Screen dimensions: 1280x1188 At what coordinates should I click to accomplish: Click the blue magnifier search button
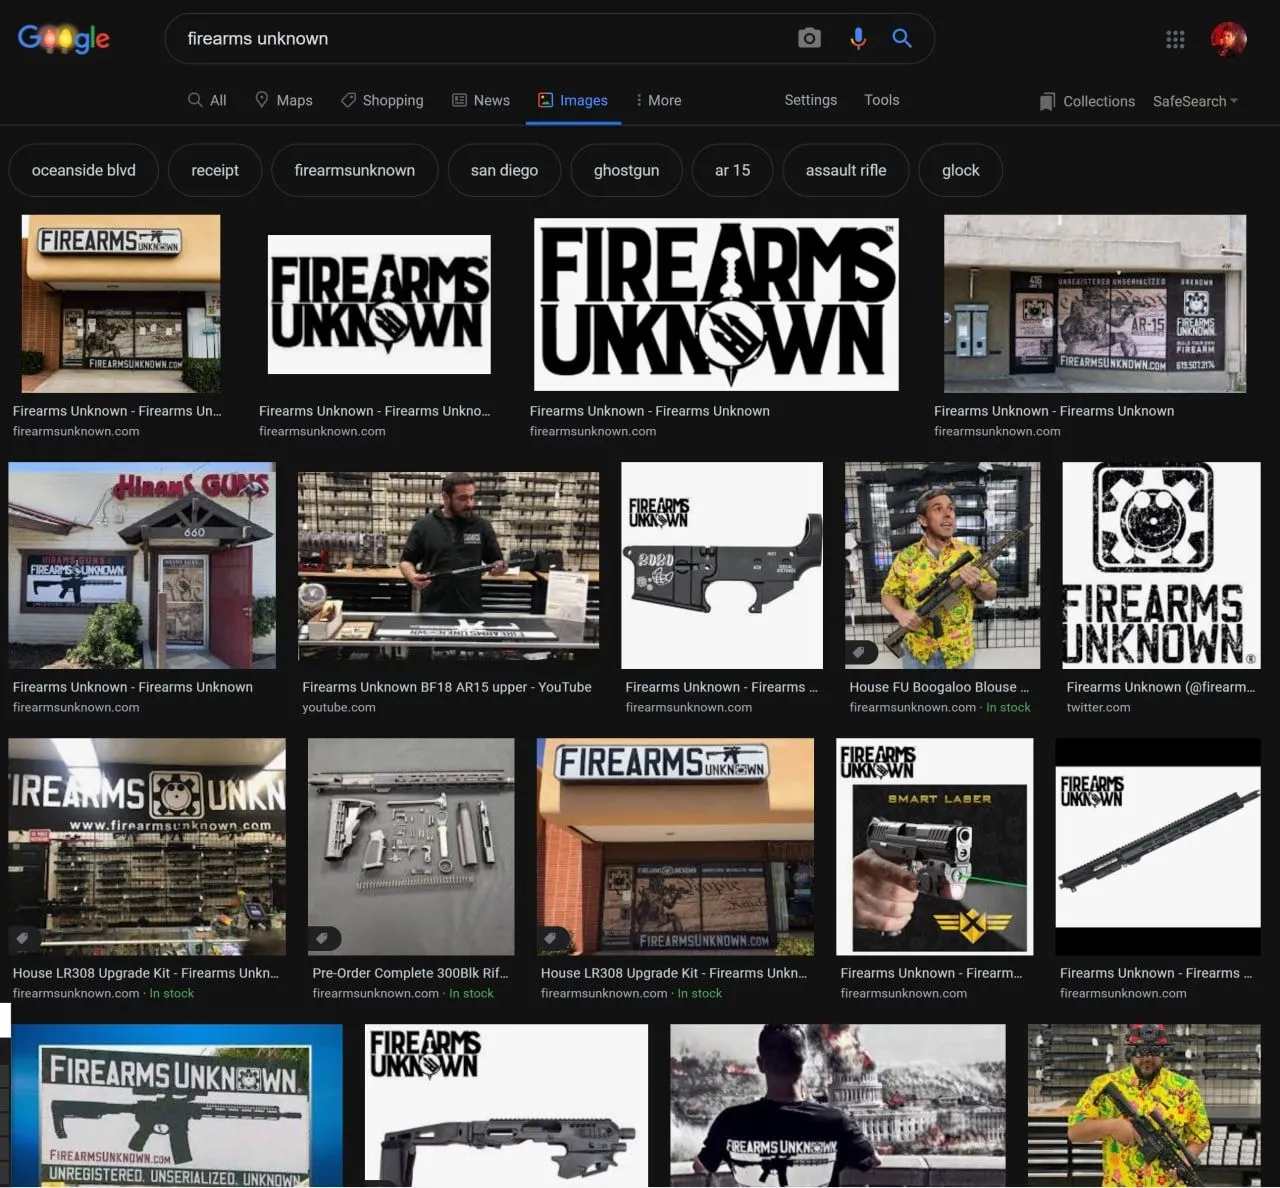pyautogui.click(x=902, y=38)
